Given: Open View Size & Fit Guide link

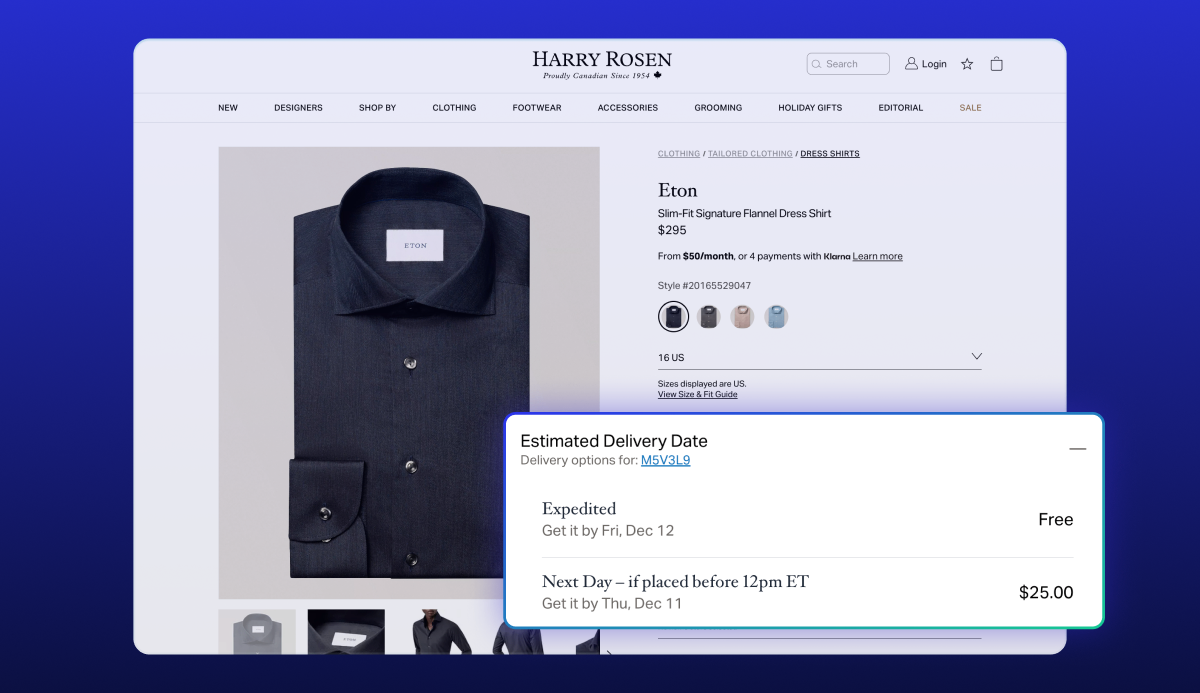Looking at the screenshot, I should coord(697,395).
